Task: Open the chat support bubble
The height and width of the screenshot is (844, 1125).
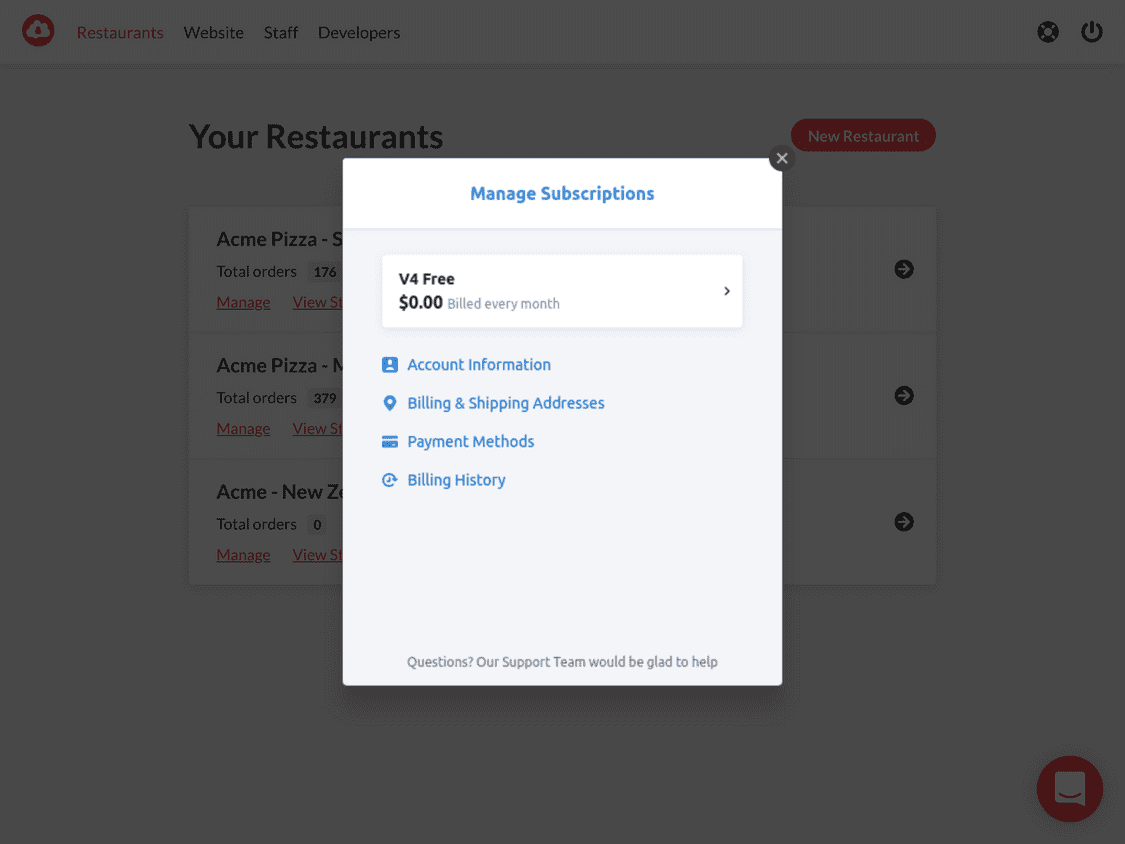Action: pyautogui.click(x=1069, y=788)
